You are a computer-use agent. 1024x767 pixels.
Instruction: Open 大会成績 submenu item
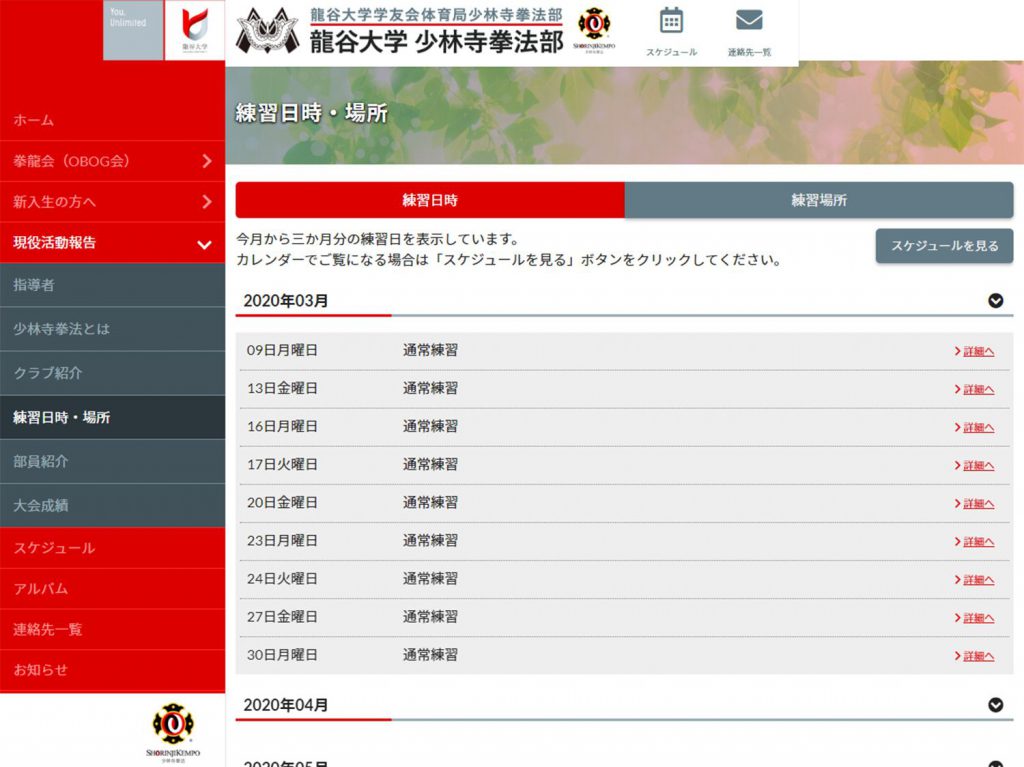(x=112, y=505)
